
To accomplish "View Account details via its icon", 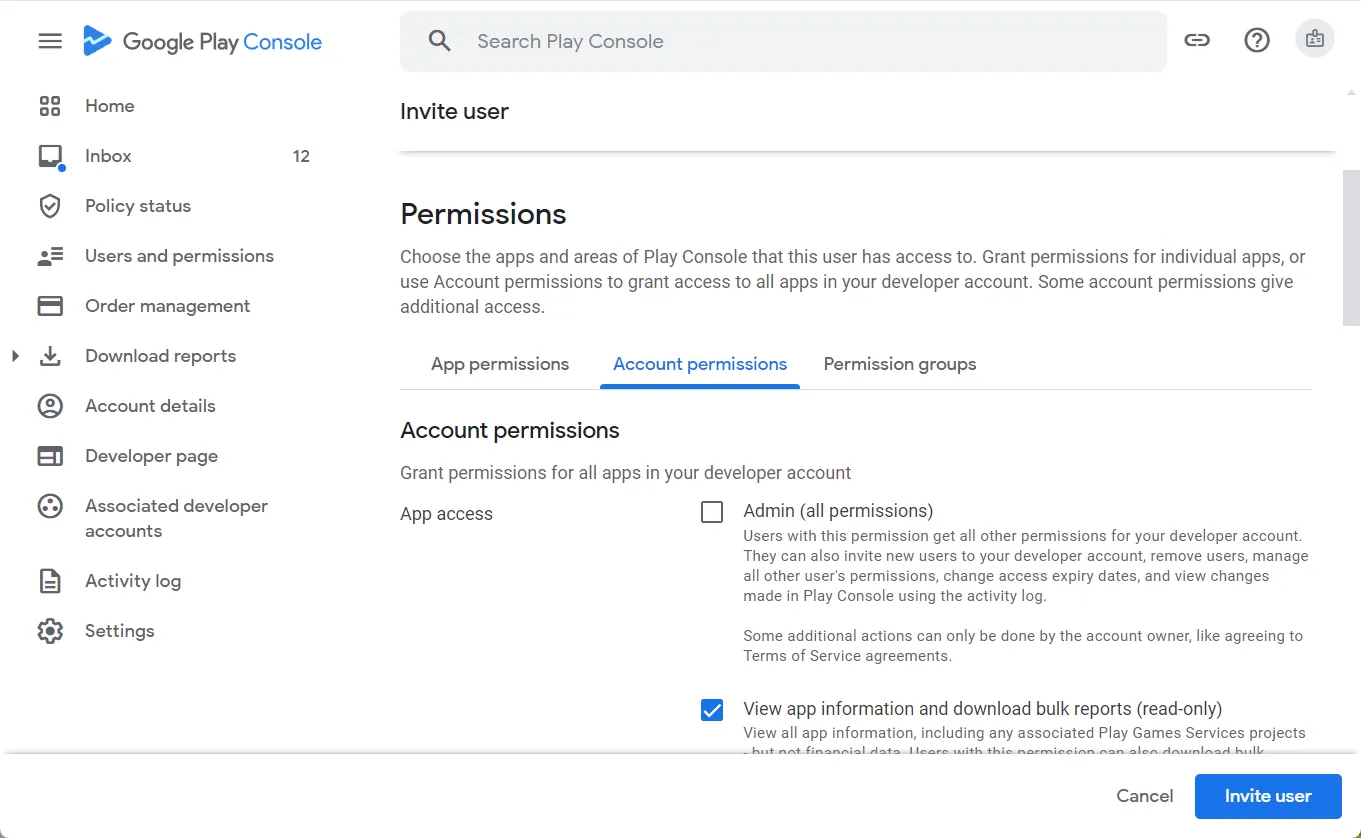I will (x=50, y=406).
